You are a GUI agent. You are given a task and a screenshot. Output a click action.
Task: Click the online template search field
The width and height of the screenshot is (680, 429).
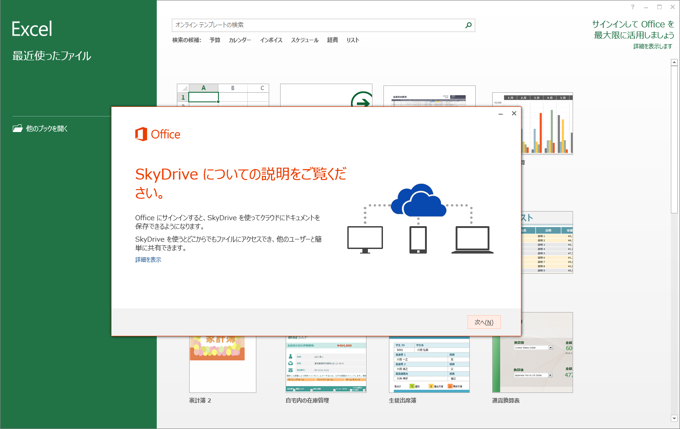click(323, 25)
